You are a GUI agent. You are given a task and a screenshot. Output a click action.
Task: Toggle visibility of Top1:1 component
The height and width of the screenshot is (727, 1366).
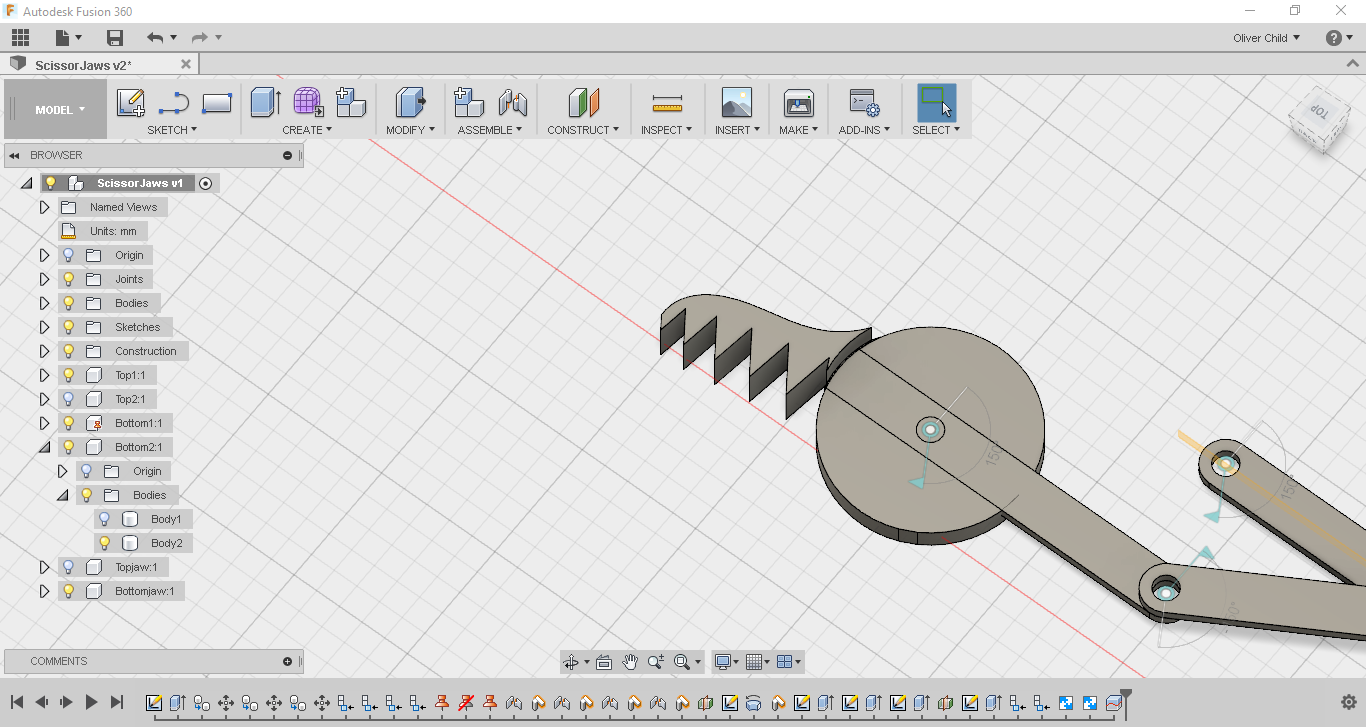pos(68,375)
